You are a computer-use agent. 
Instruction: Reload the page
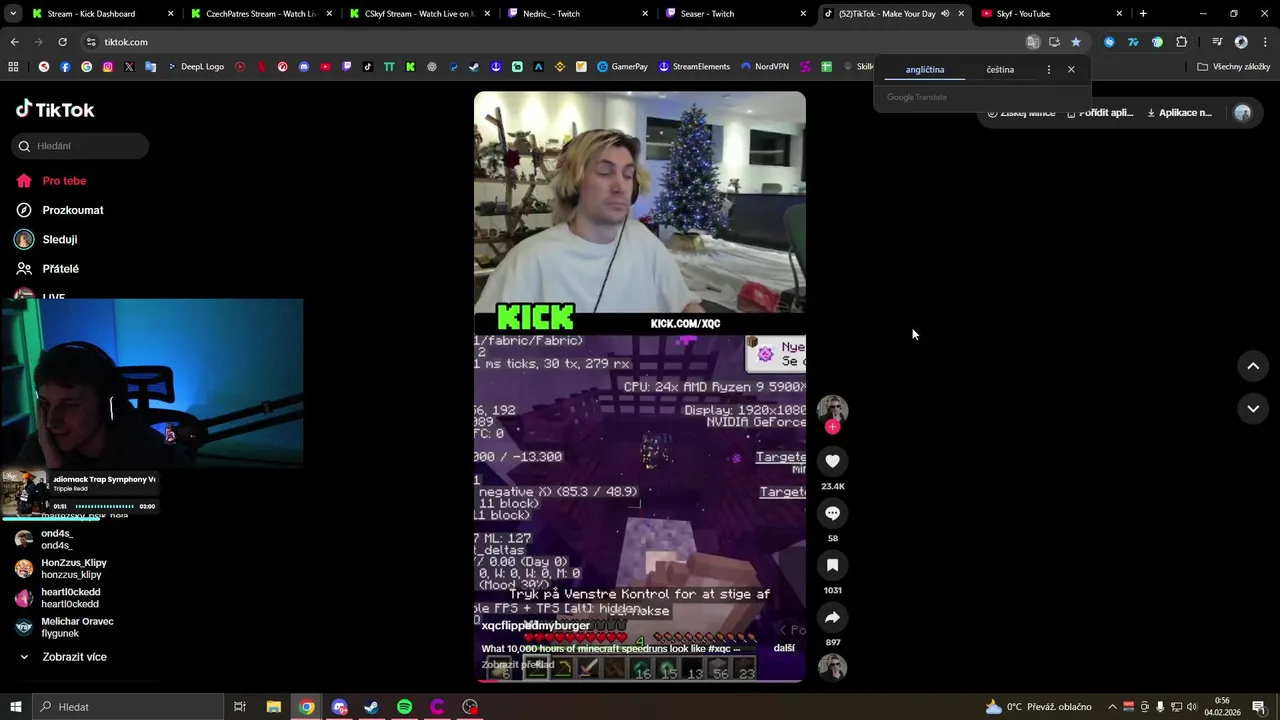click(62, 42)
